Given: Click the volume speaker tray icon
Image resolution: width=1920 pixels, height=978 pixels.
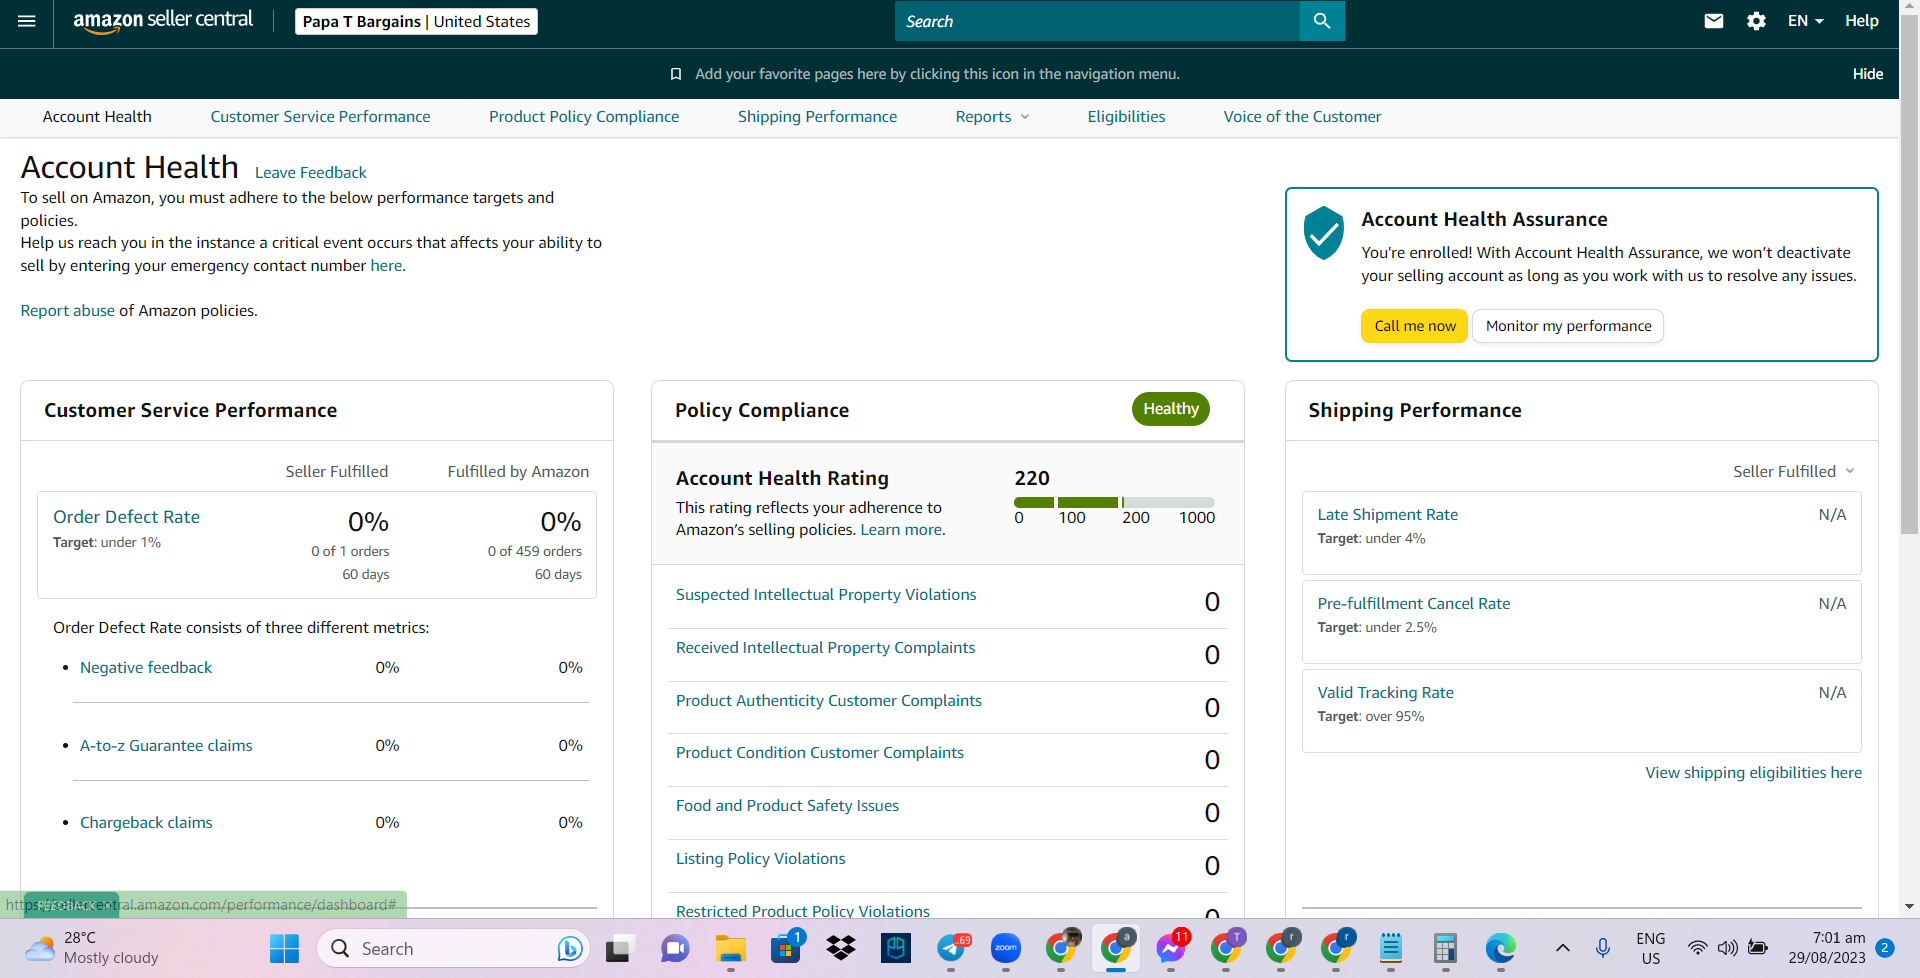Looking at the screenshot, I should pos(1727,948).
